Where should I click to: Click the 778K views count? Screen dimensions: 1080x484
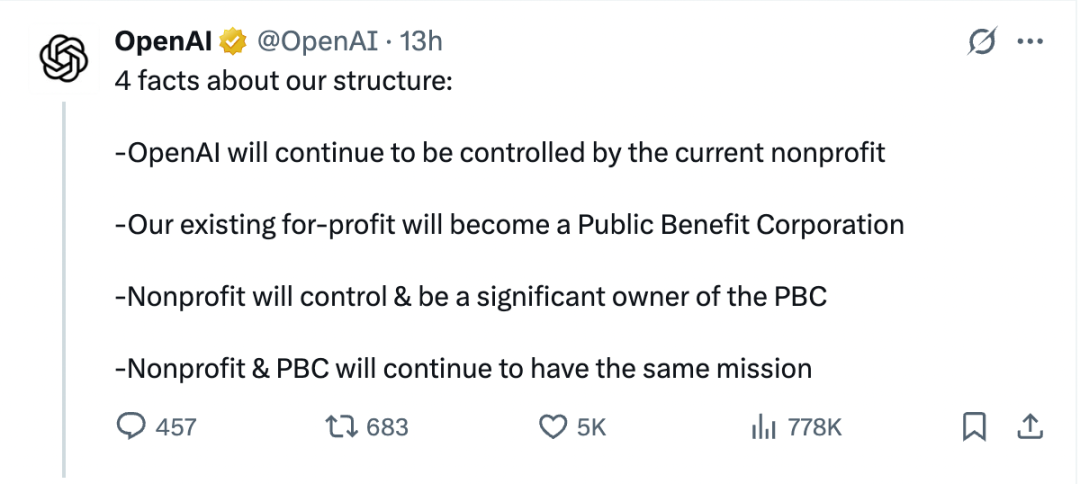pos(815,428)
